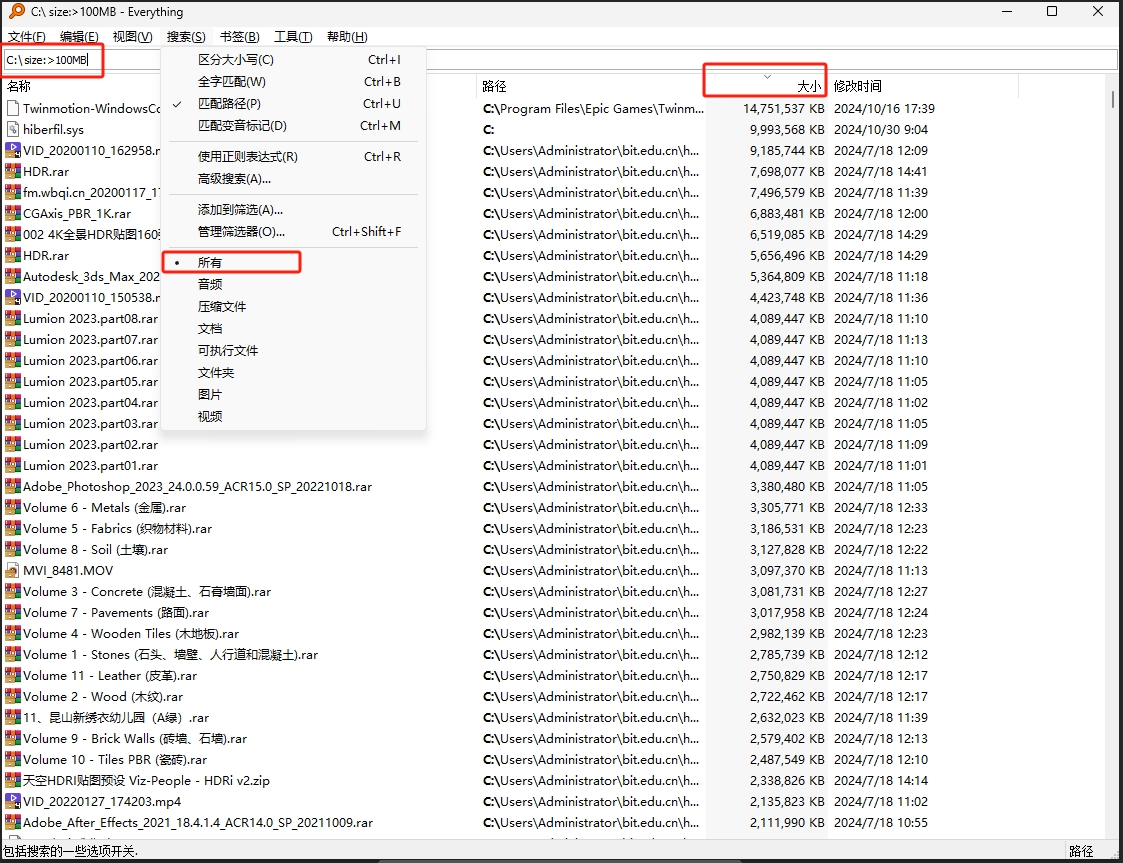This screenshot has height=863, width=1123.
Task: Click the MVI_8481.MOV file icon
Action: [12, 571]
